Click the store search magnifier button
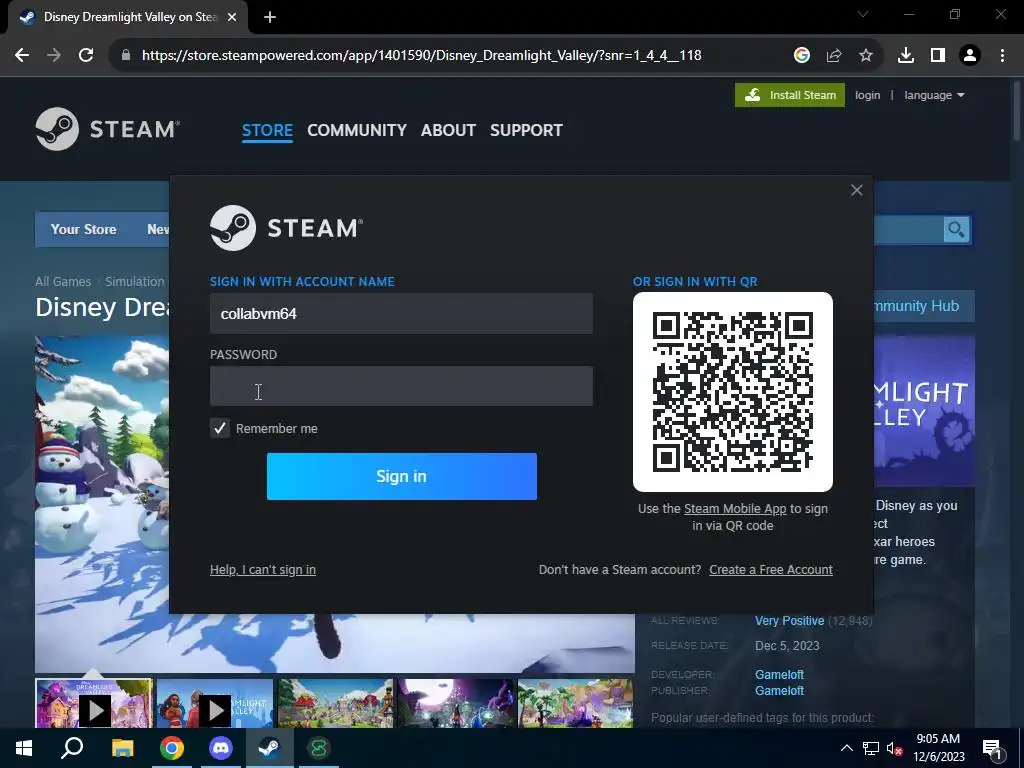The width and height of the screenshot is (1024, 768). 956,230
